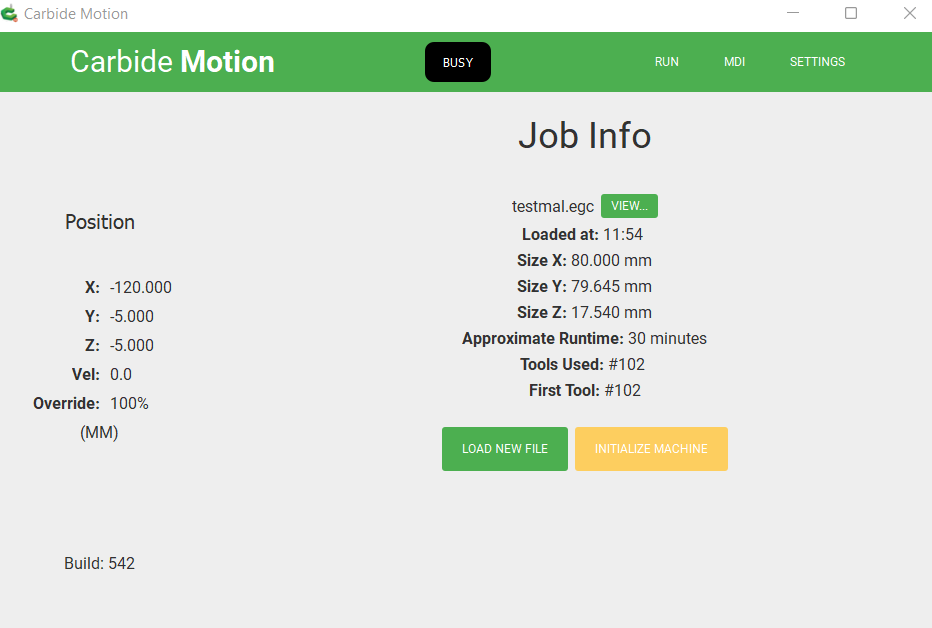Image resolution: width=932 pixels, height=628 pixels.
Task: Click the Carbide Motion app icon in title bar
Action: click(10, 13)
